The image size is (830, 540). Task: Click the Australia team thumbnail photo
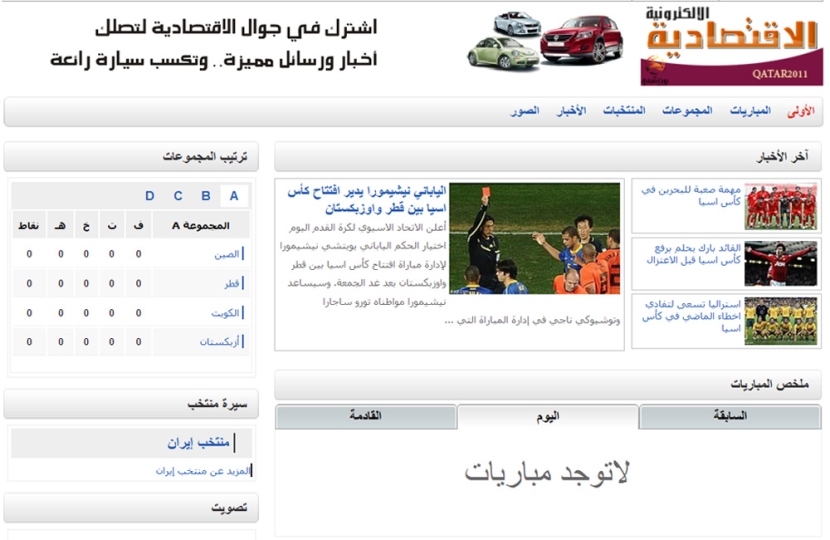(781, 321)
